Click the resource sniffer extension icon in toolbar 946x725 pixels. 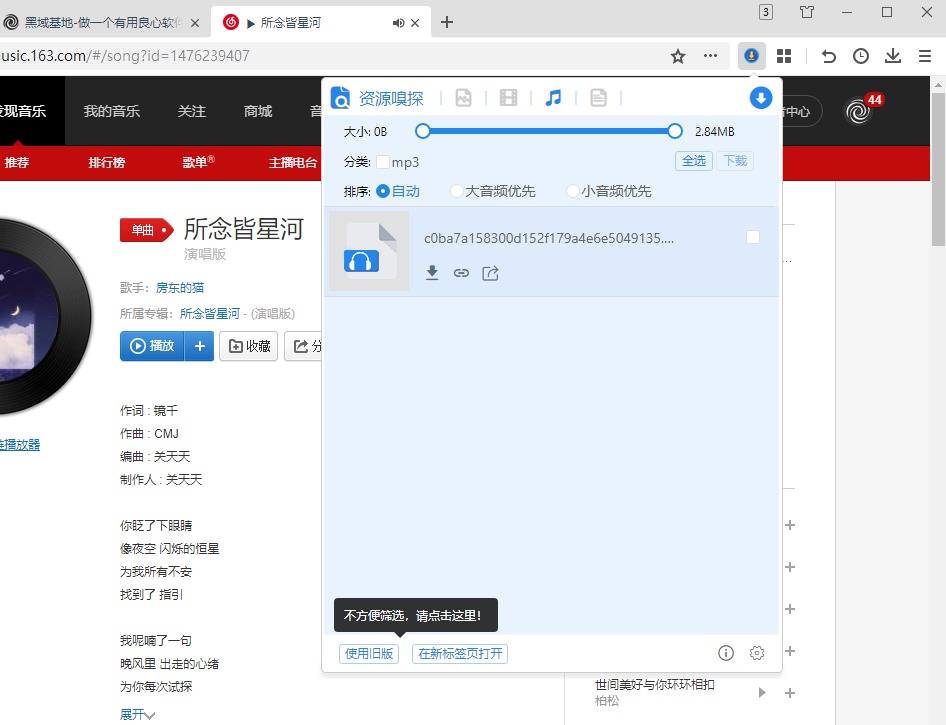752,56
